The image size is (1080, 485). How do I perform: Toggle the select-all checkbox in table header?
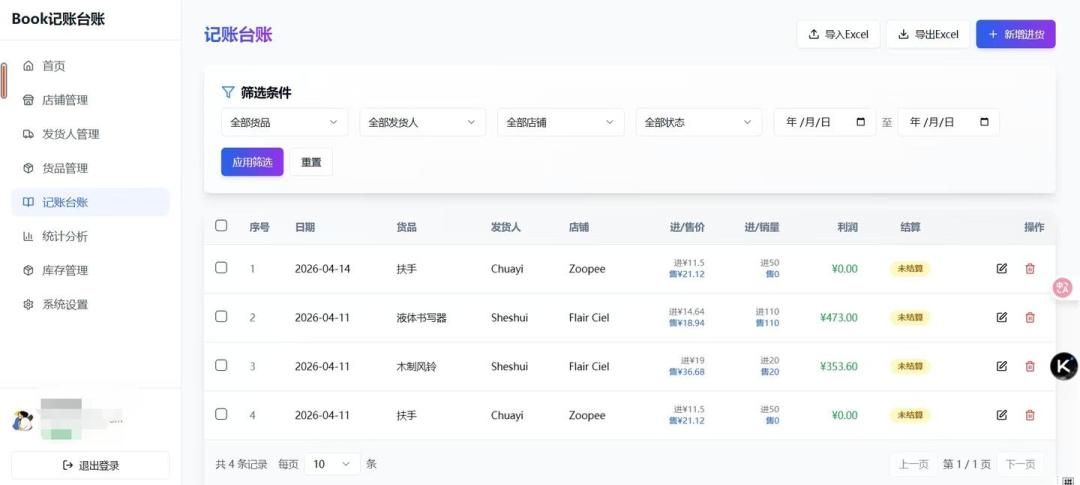221,225
